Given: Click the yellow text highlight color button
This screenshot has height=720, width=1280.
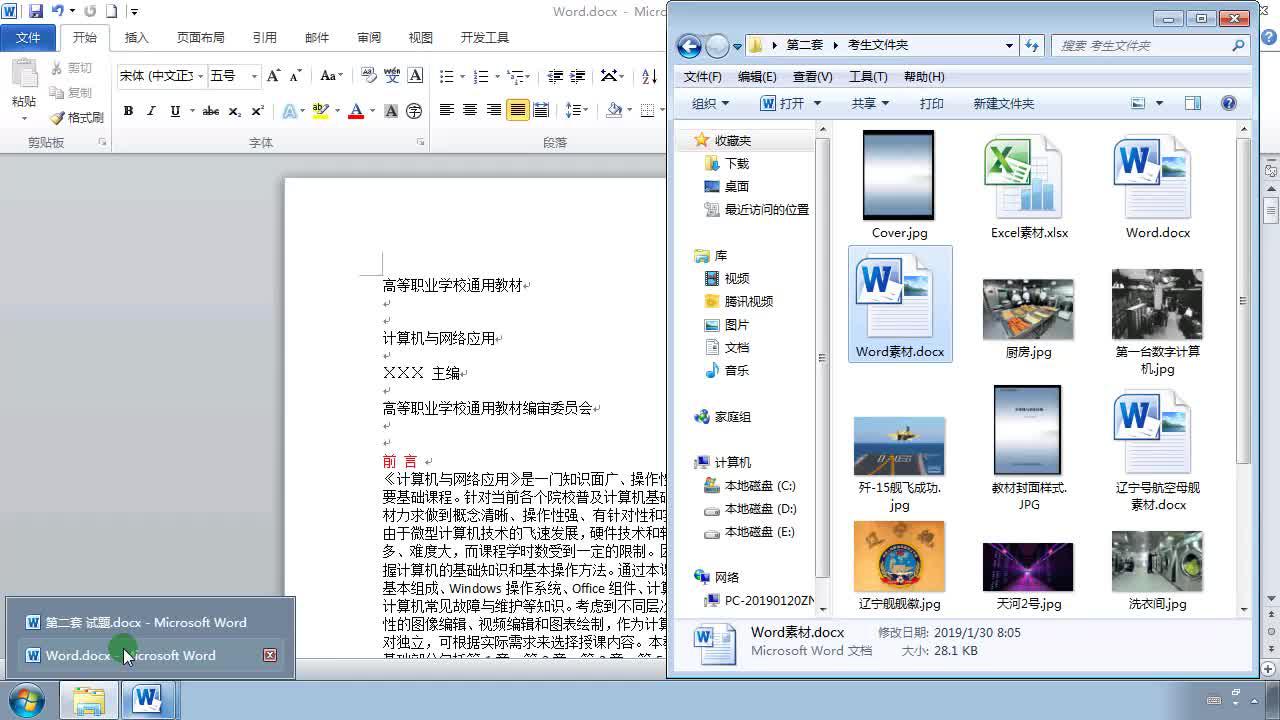Looking at the screenshot, I should click(x=320, y=111).
